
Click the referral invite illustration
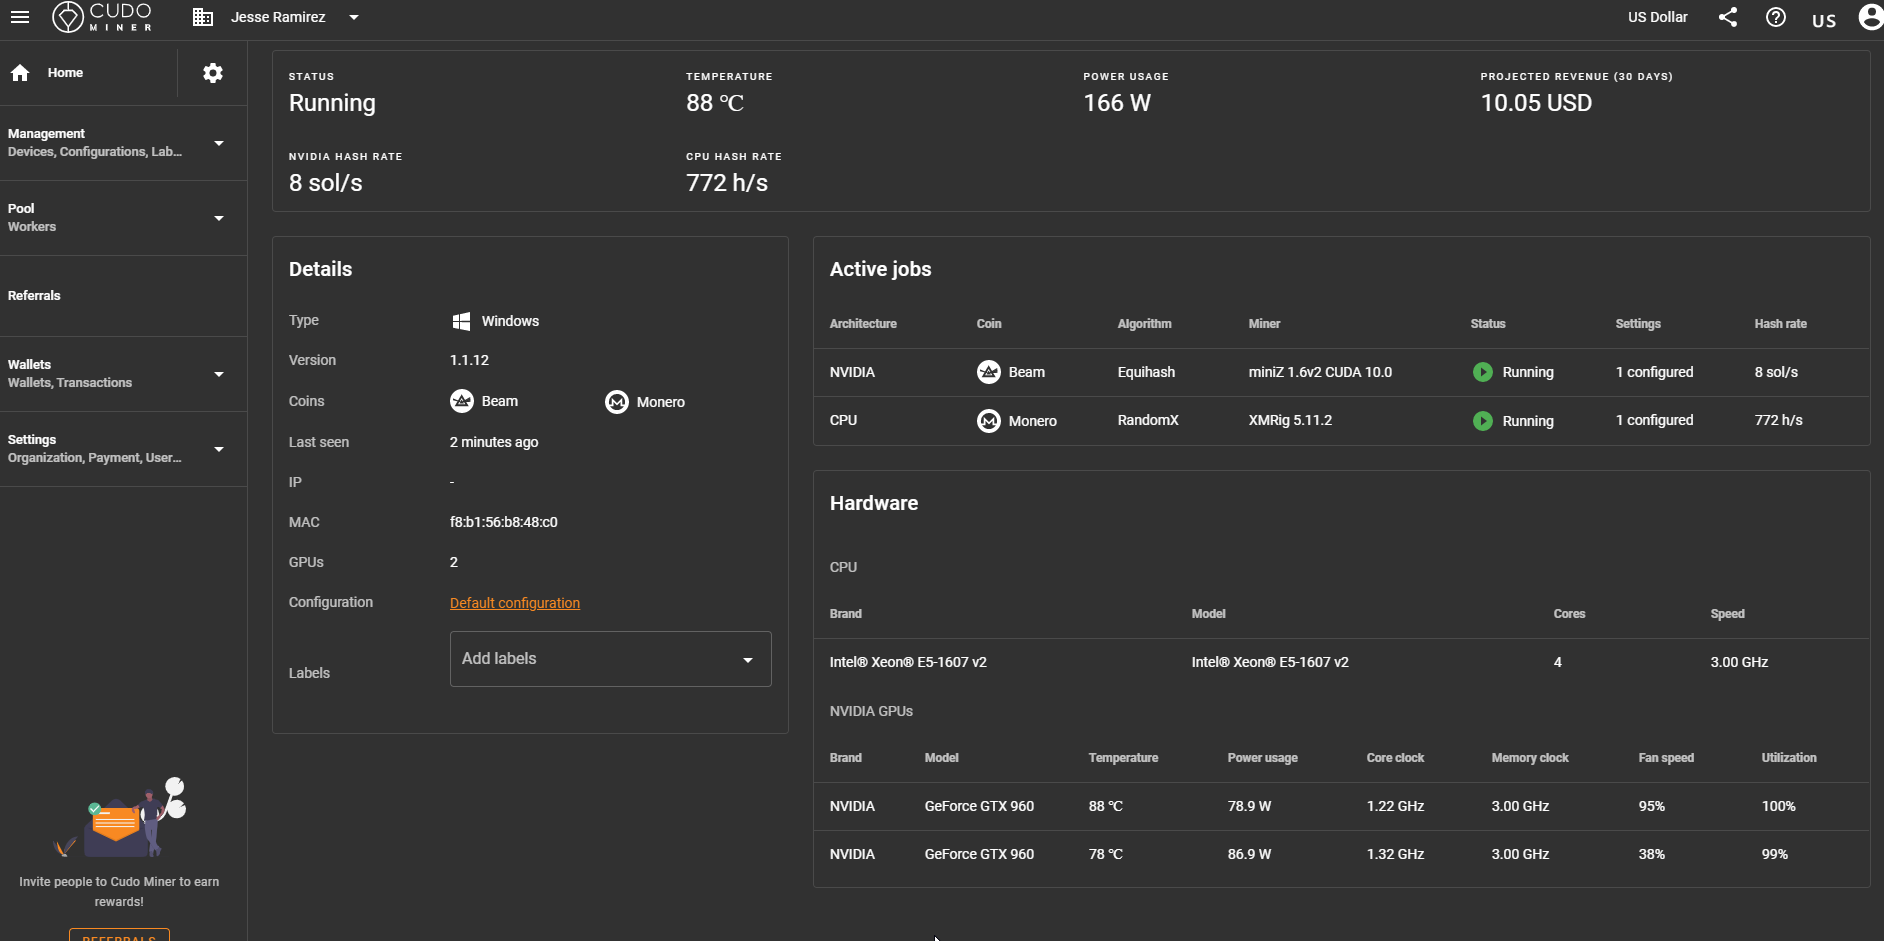tap(120, 817)
